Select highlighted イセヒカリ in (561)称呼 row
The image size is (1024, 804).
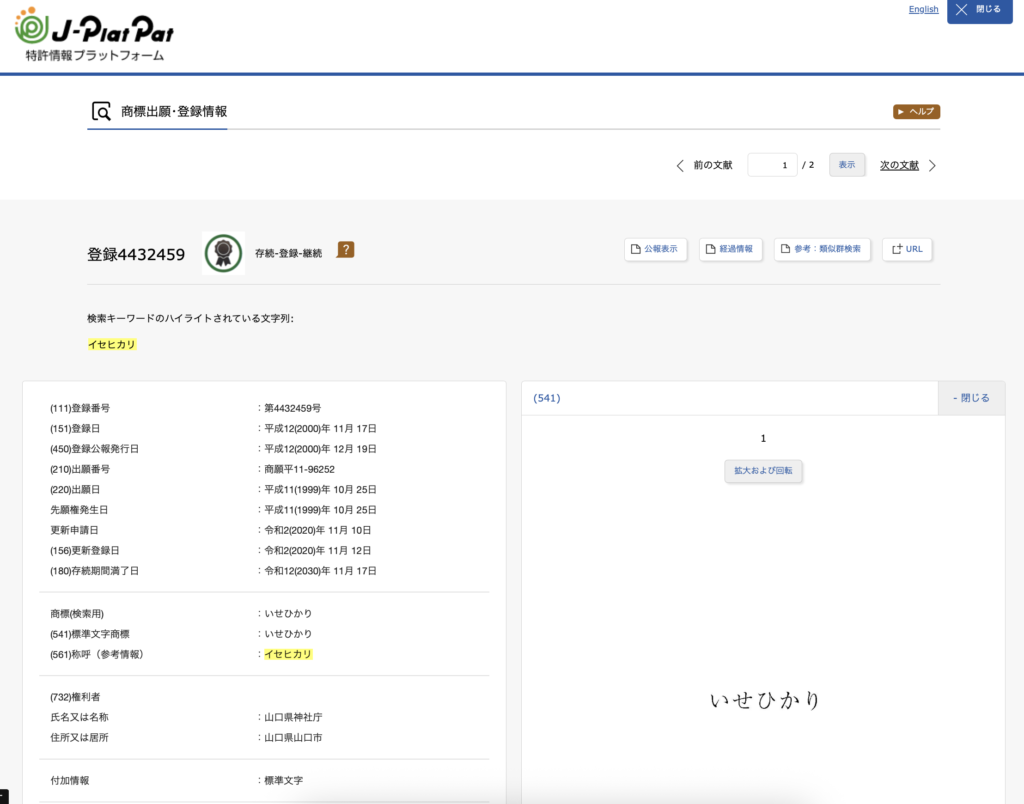(288, 654)
